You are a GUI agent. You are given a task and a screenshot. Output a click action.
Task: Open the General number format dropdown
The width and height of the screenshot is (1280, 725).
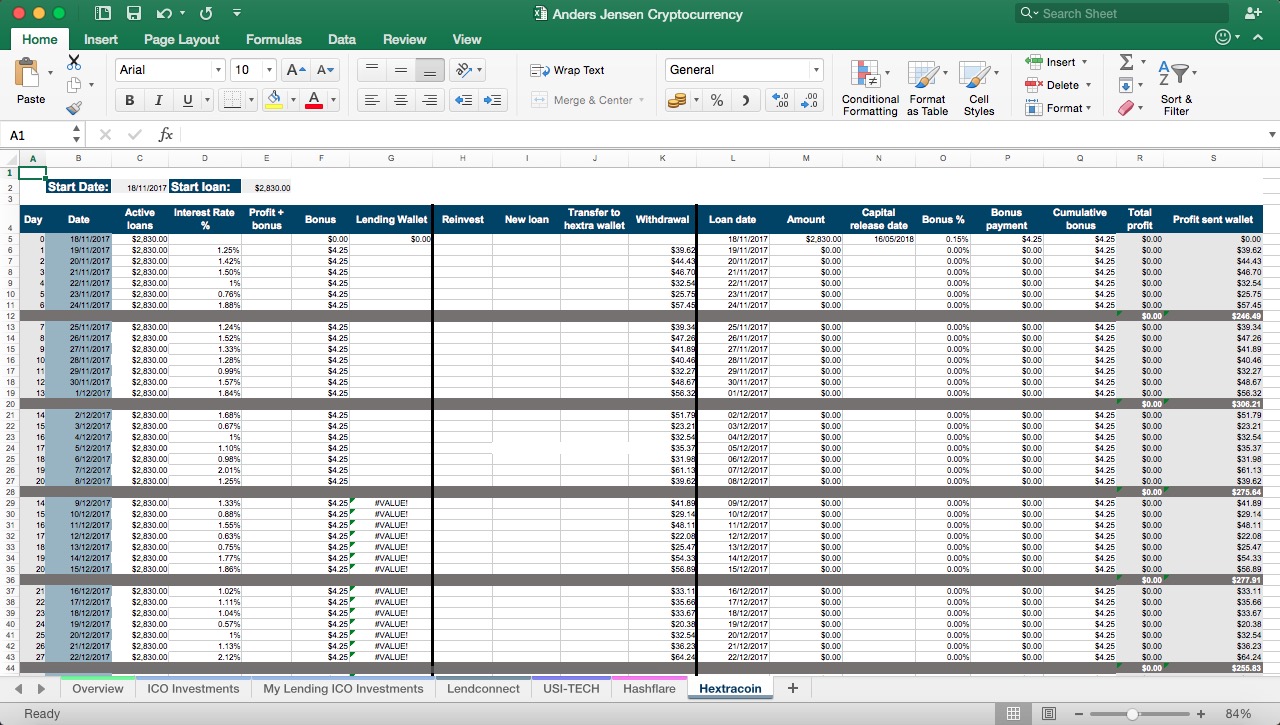tap(816, 70)
